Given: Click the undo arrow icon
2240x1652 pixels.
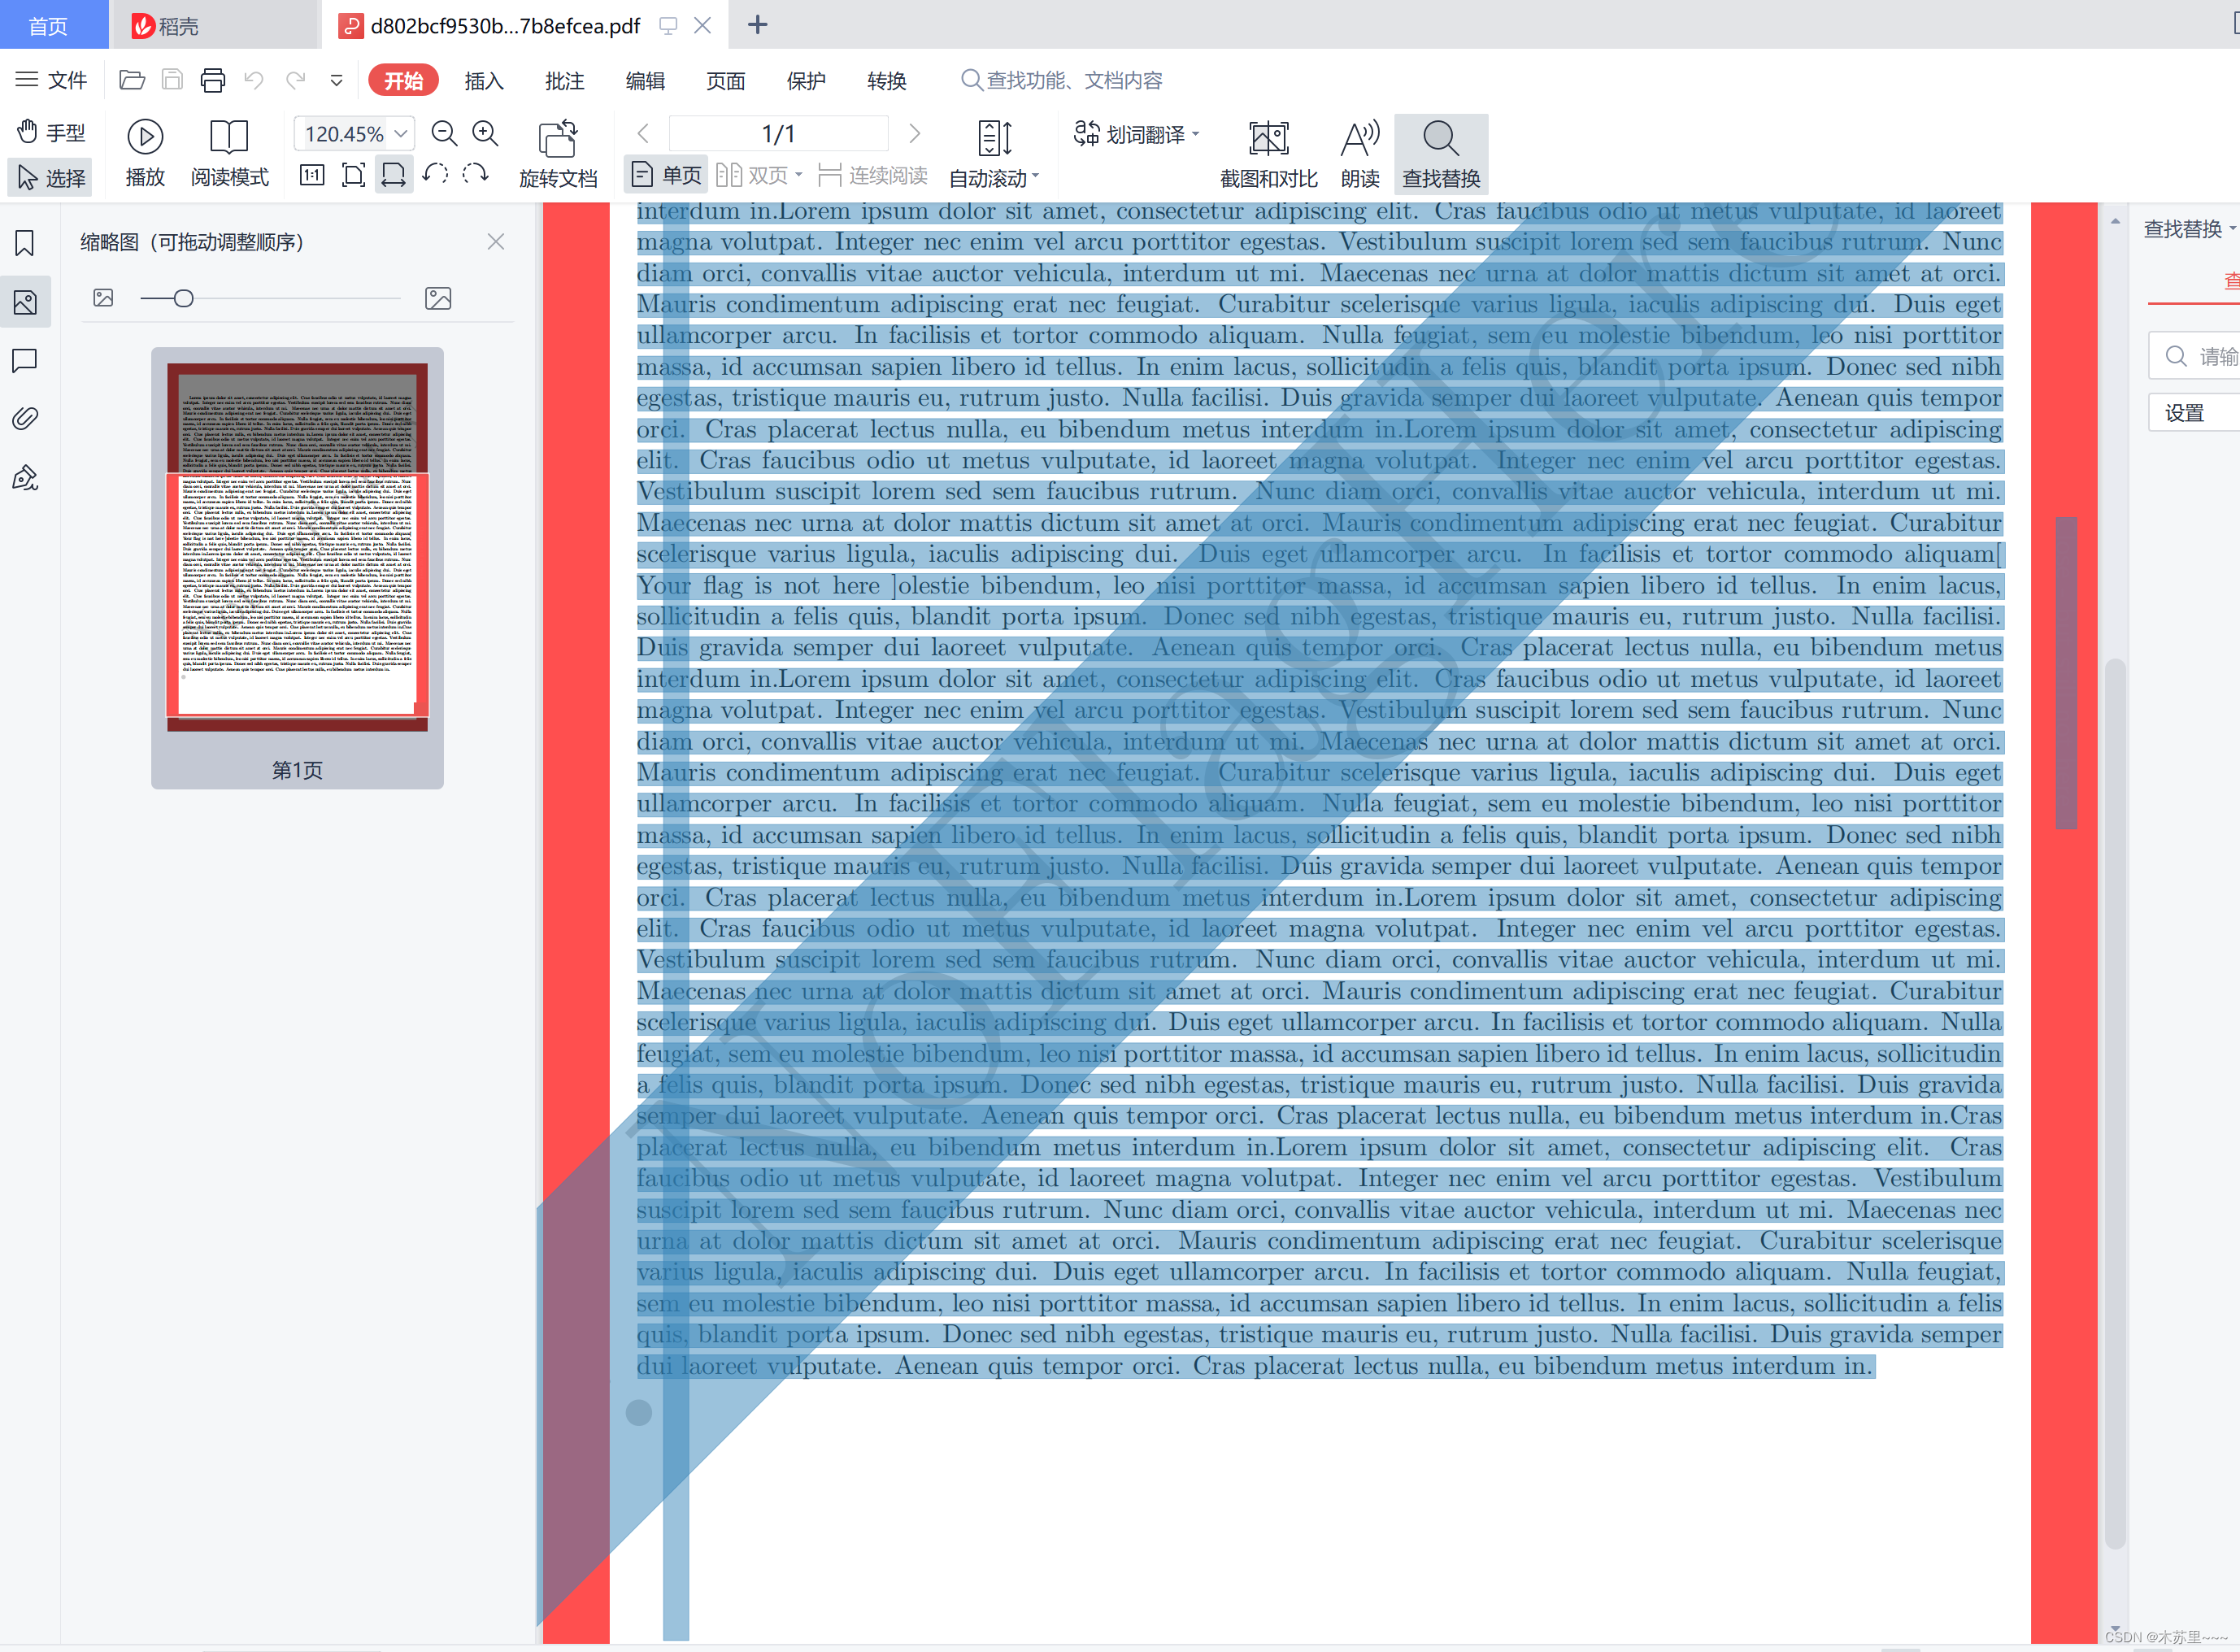Looking at the screenshot, I should tap(254, 80).
